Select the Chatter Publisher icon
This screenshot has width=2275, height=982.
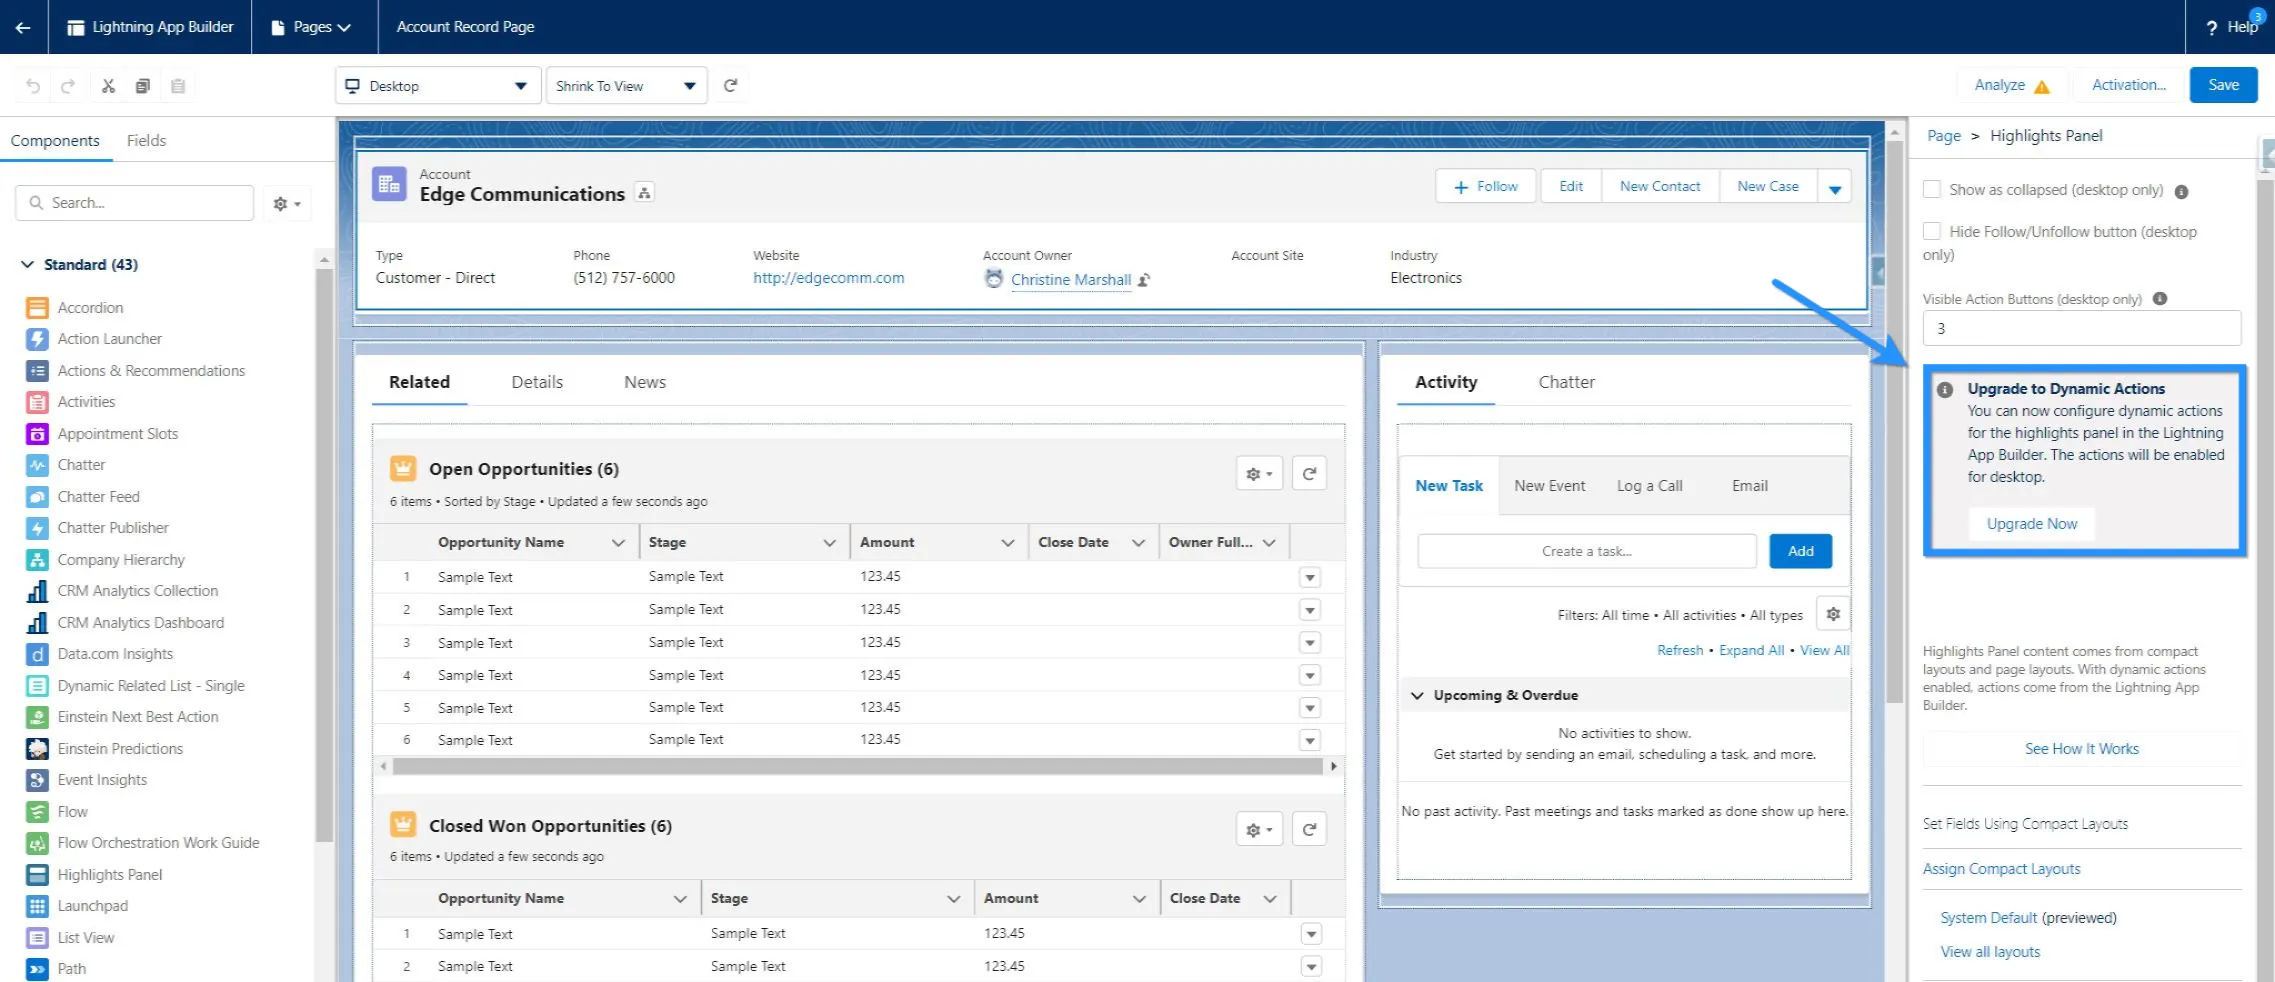[37, 528]
